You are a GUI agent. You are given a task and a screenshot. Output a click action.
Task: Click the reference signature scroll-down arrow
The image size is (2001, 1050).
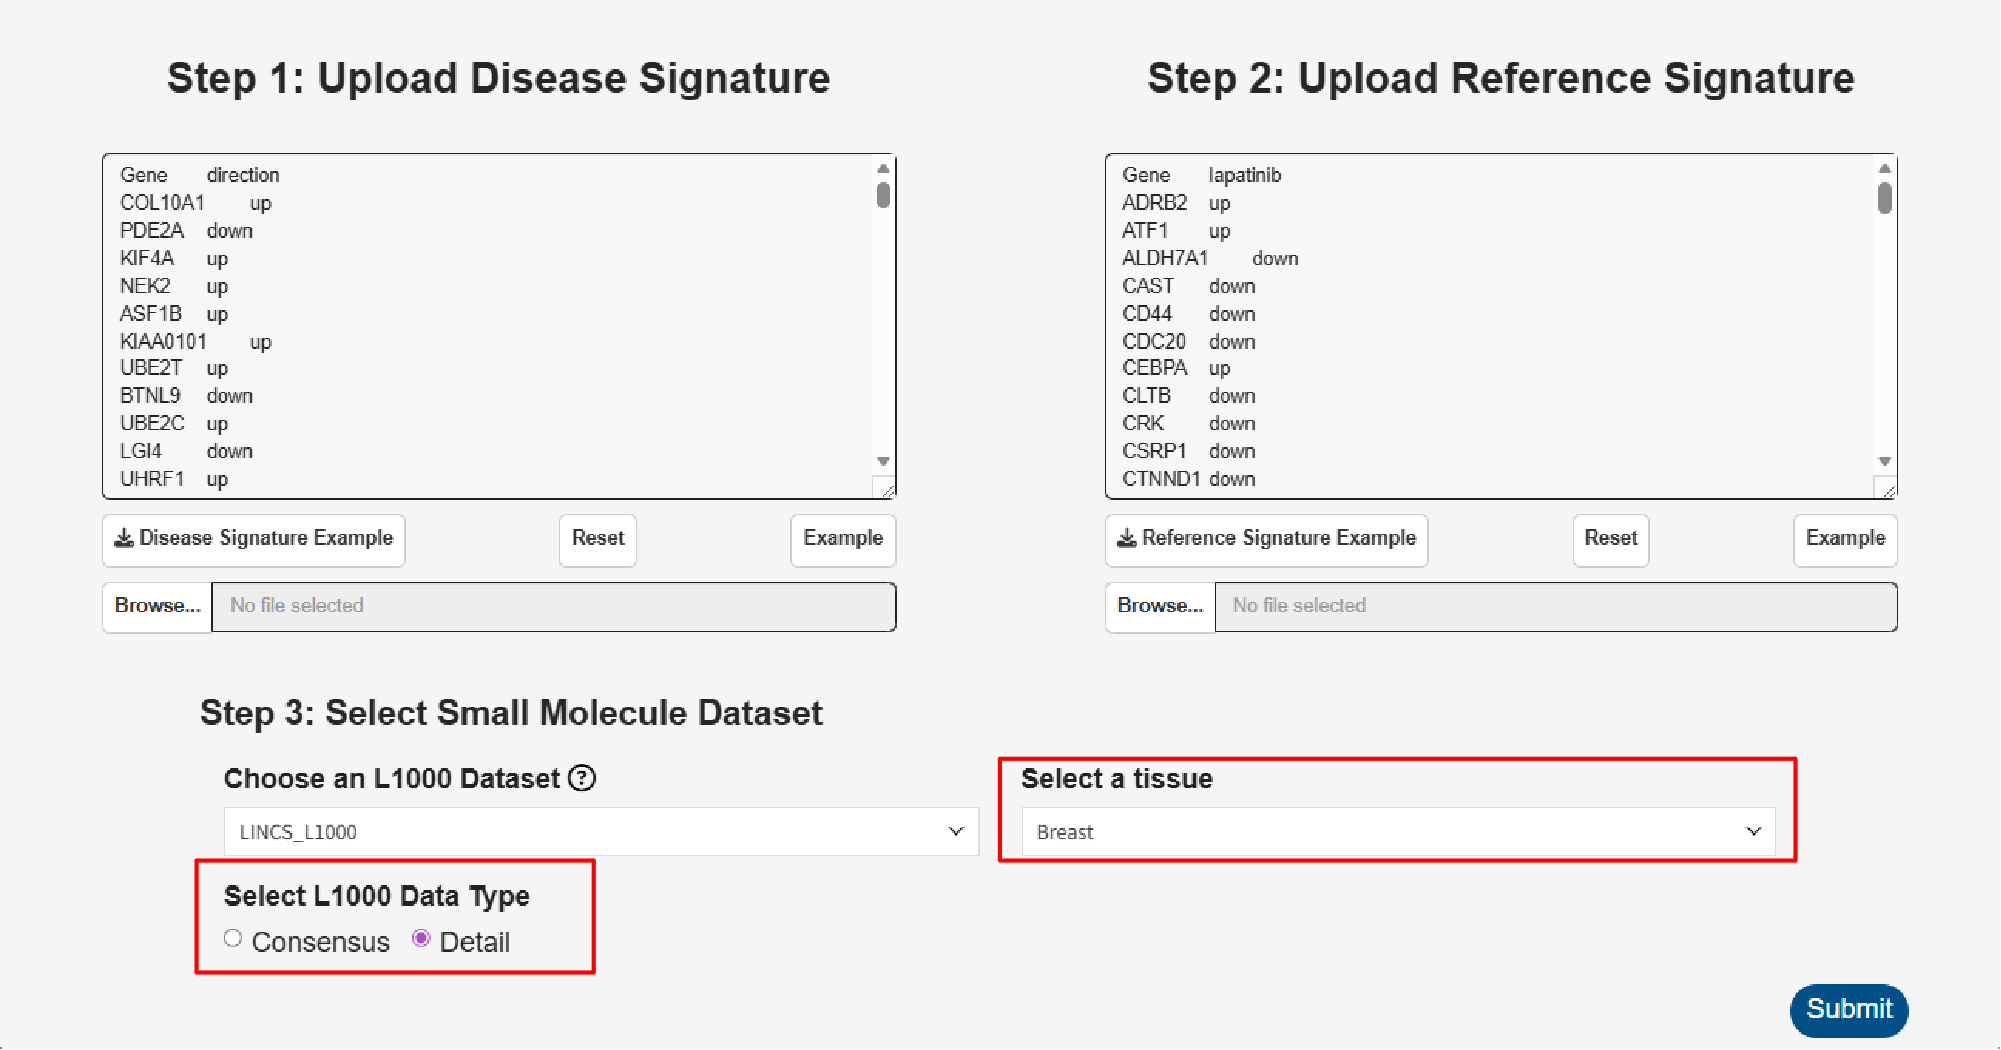click(1885, 461)
